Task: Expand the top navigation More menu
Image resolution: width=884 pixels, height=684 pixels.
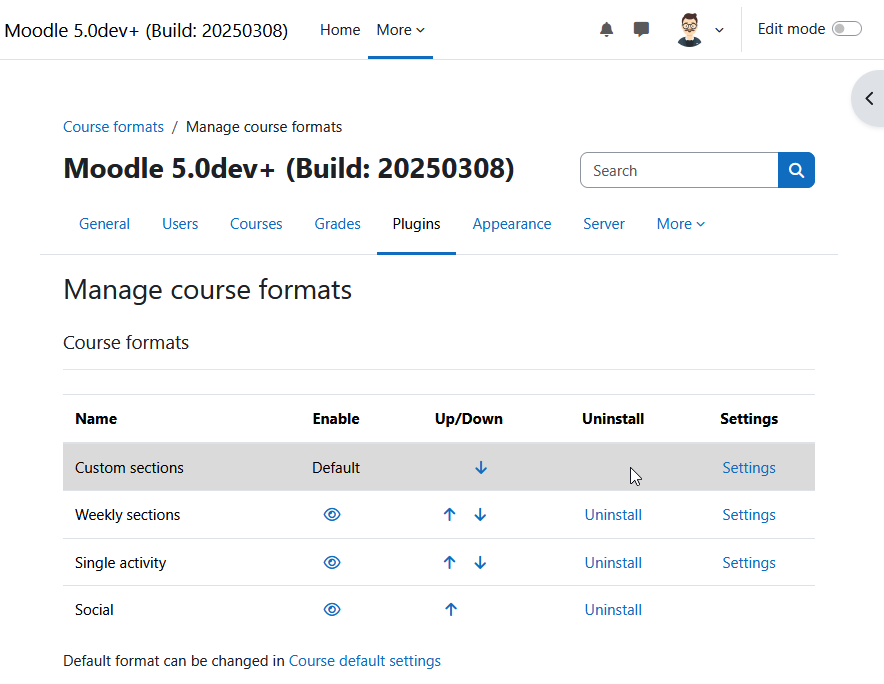Action: point(400,30)
